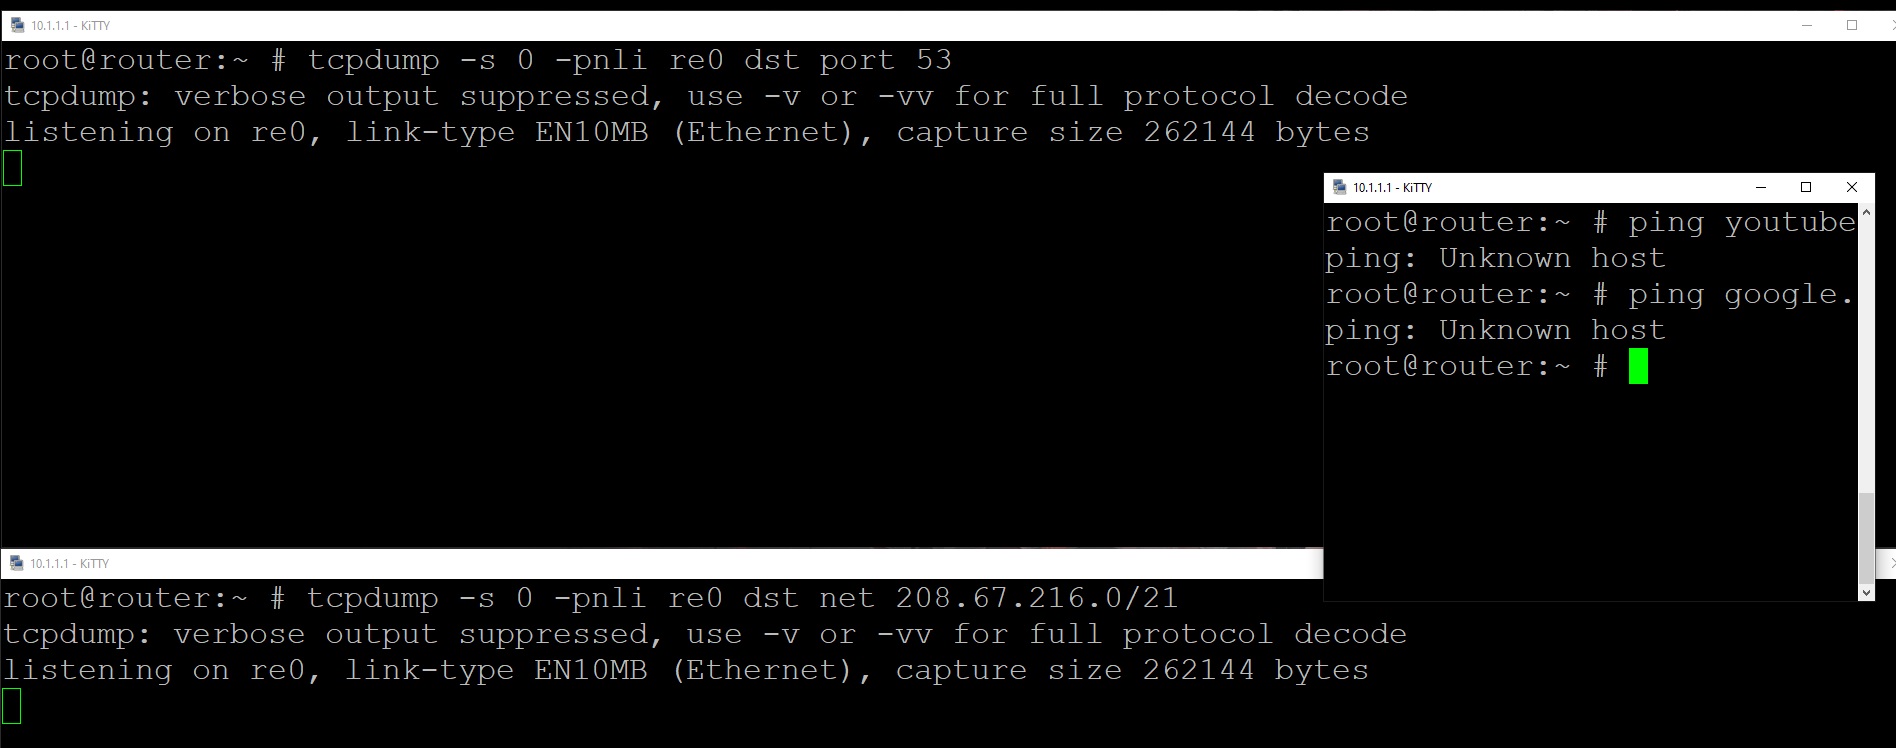Focus the dst net tcpdump terminal cursor
The width and height of the screenshot is (1896, 748).
tap(12, 706)
